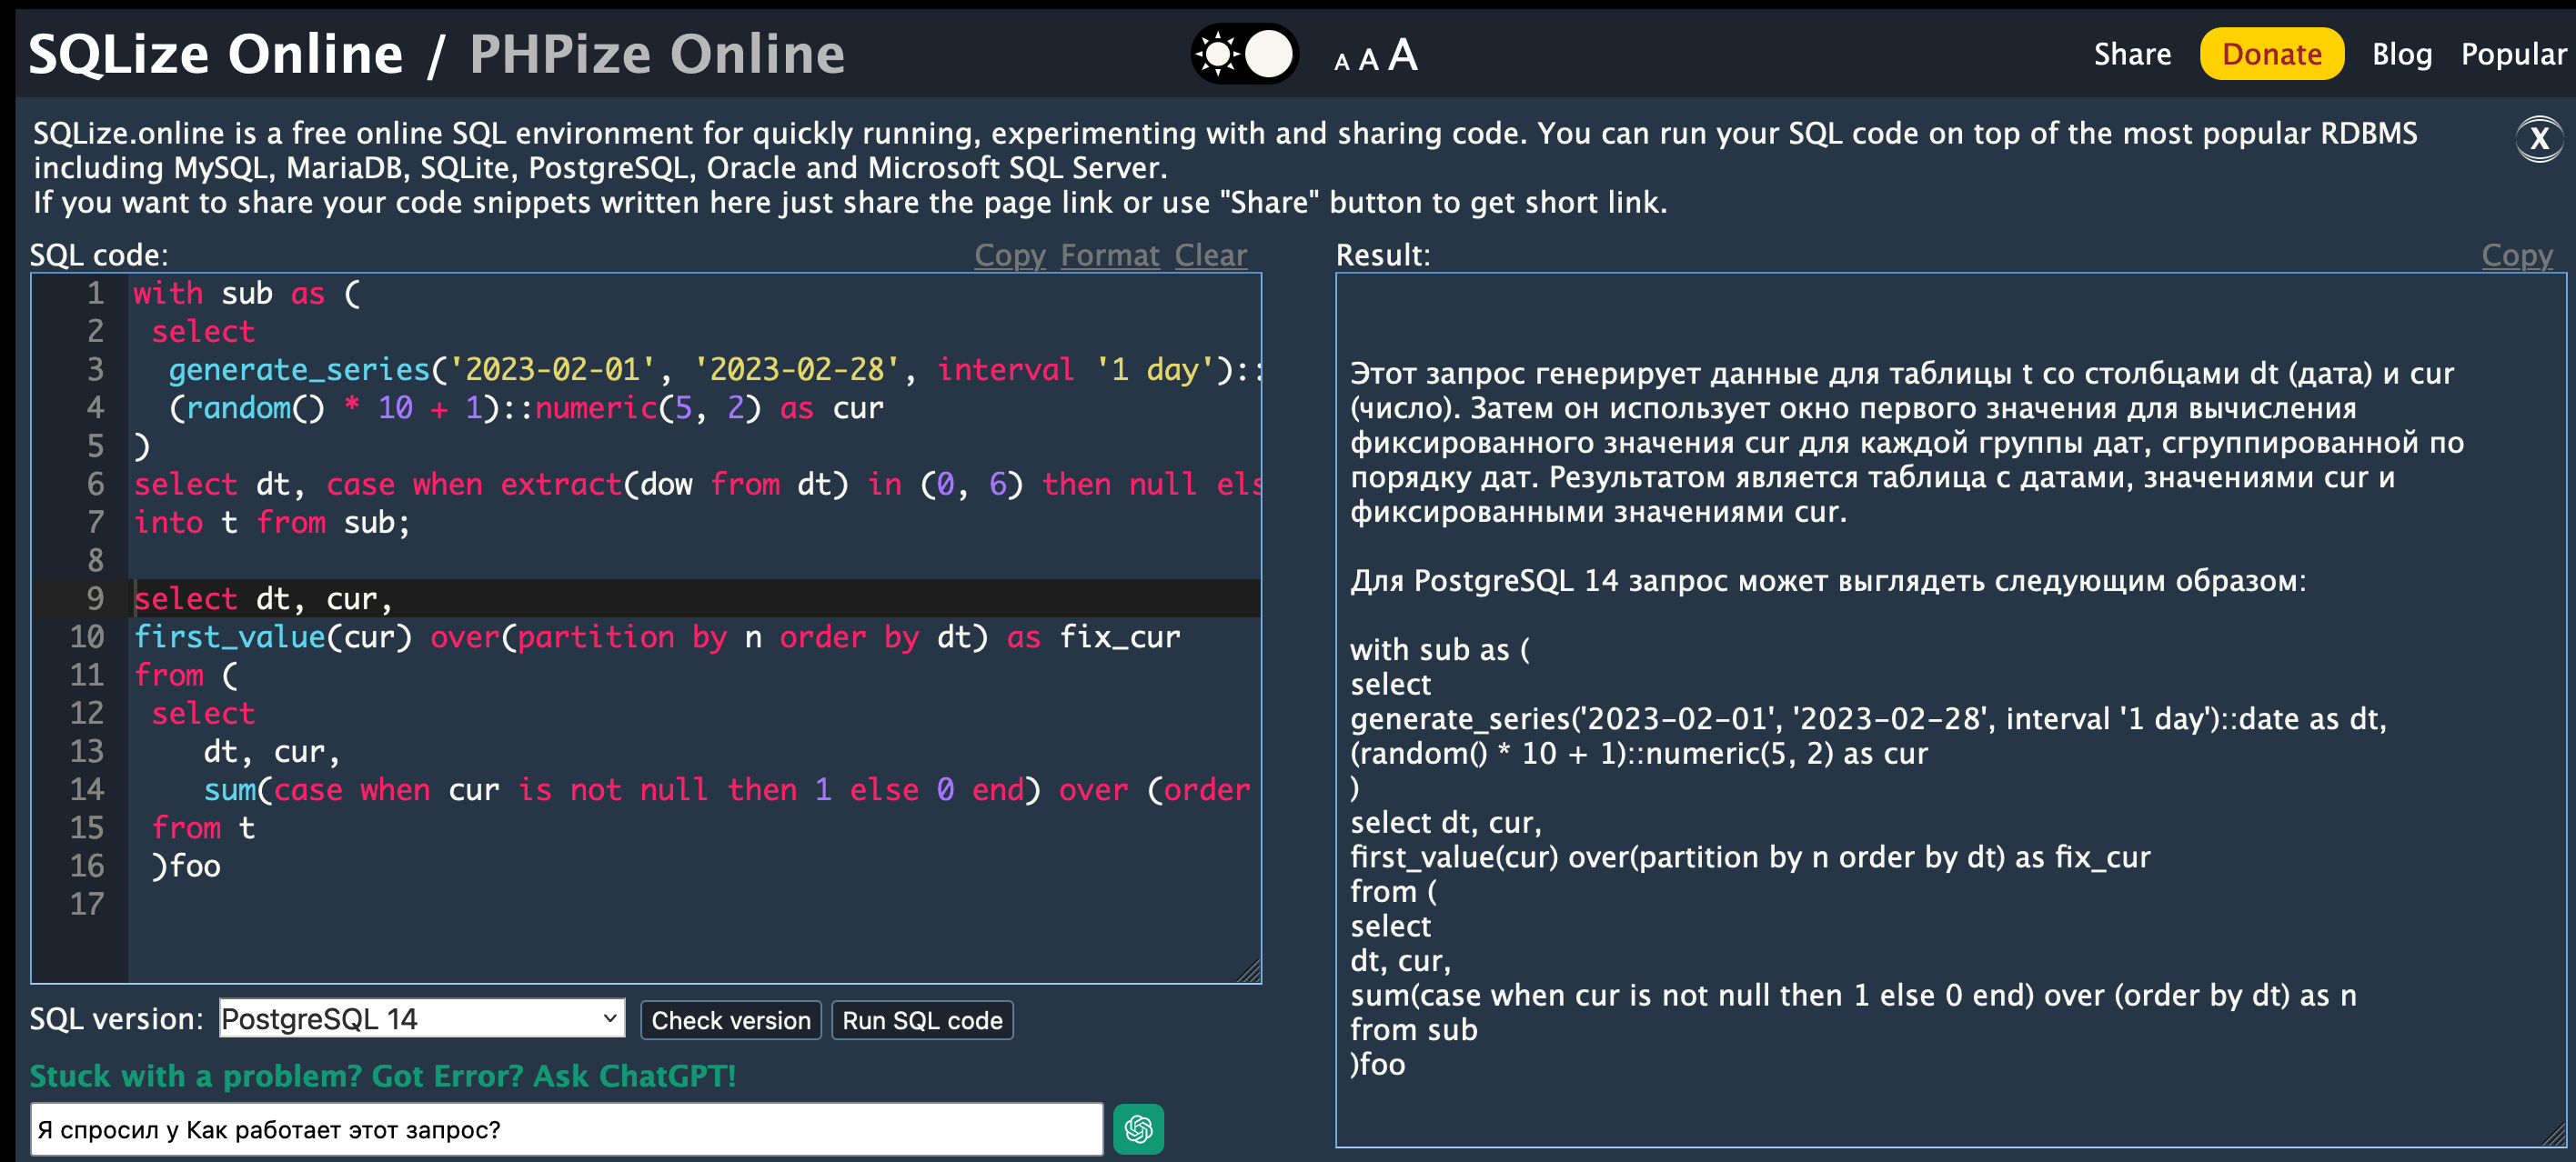Viewport: 2576px width, 1162px height.
Task: Click Copy link above Result panel
Action: point(2516,256)
